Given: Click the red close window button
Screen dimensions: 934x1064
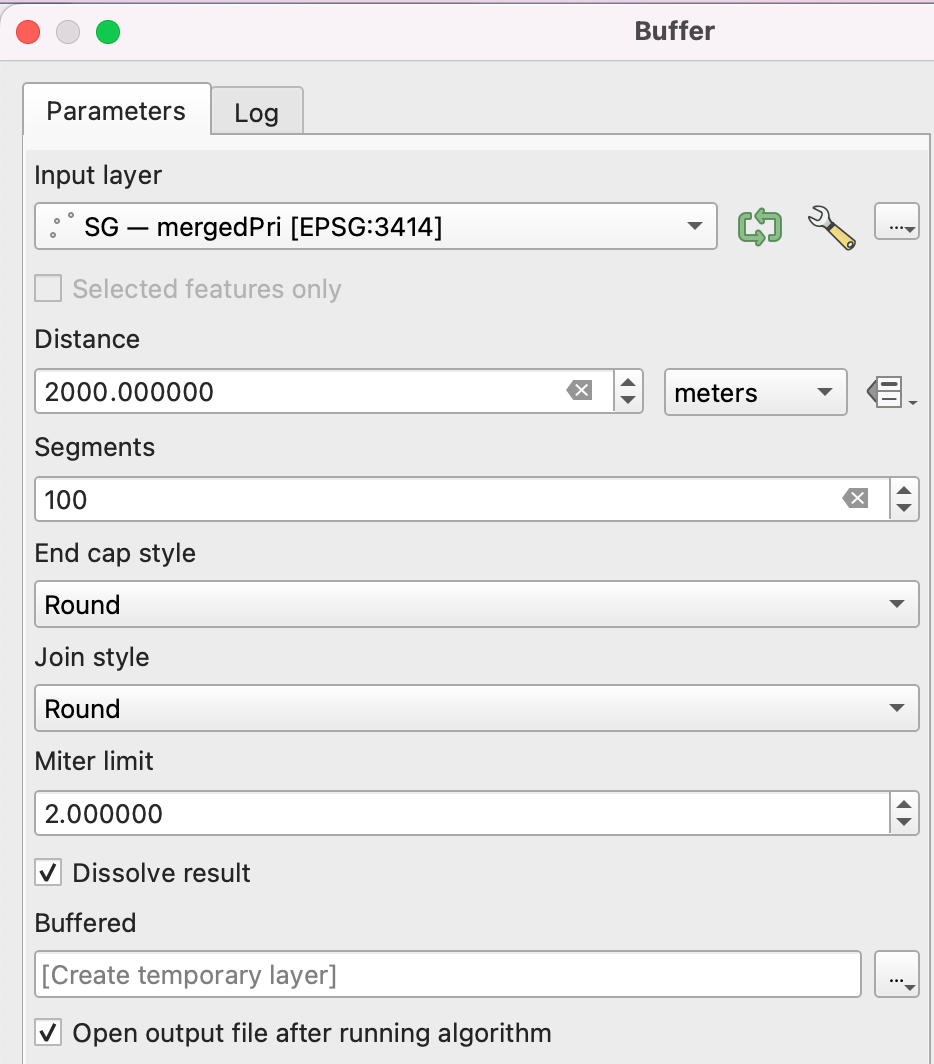Looking at the screenshot, I should tap(29, 31).
